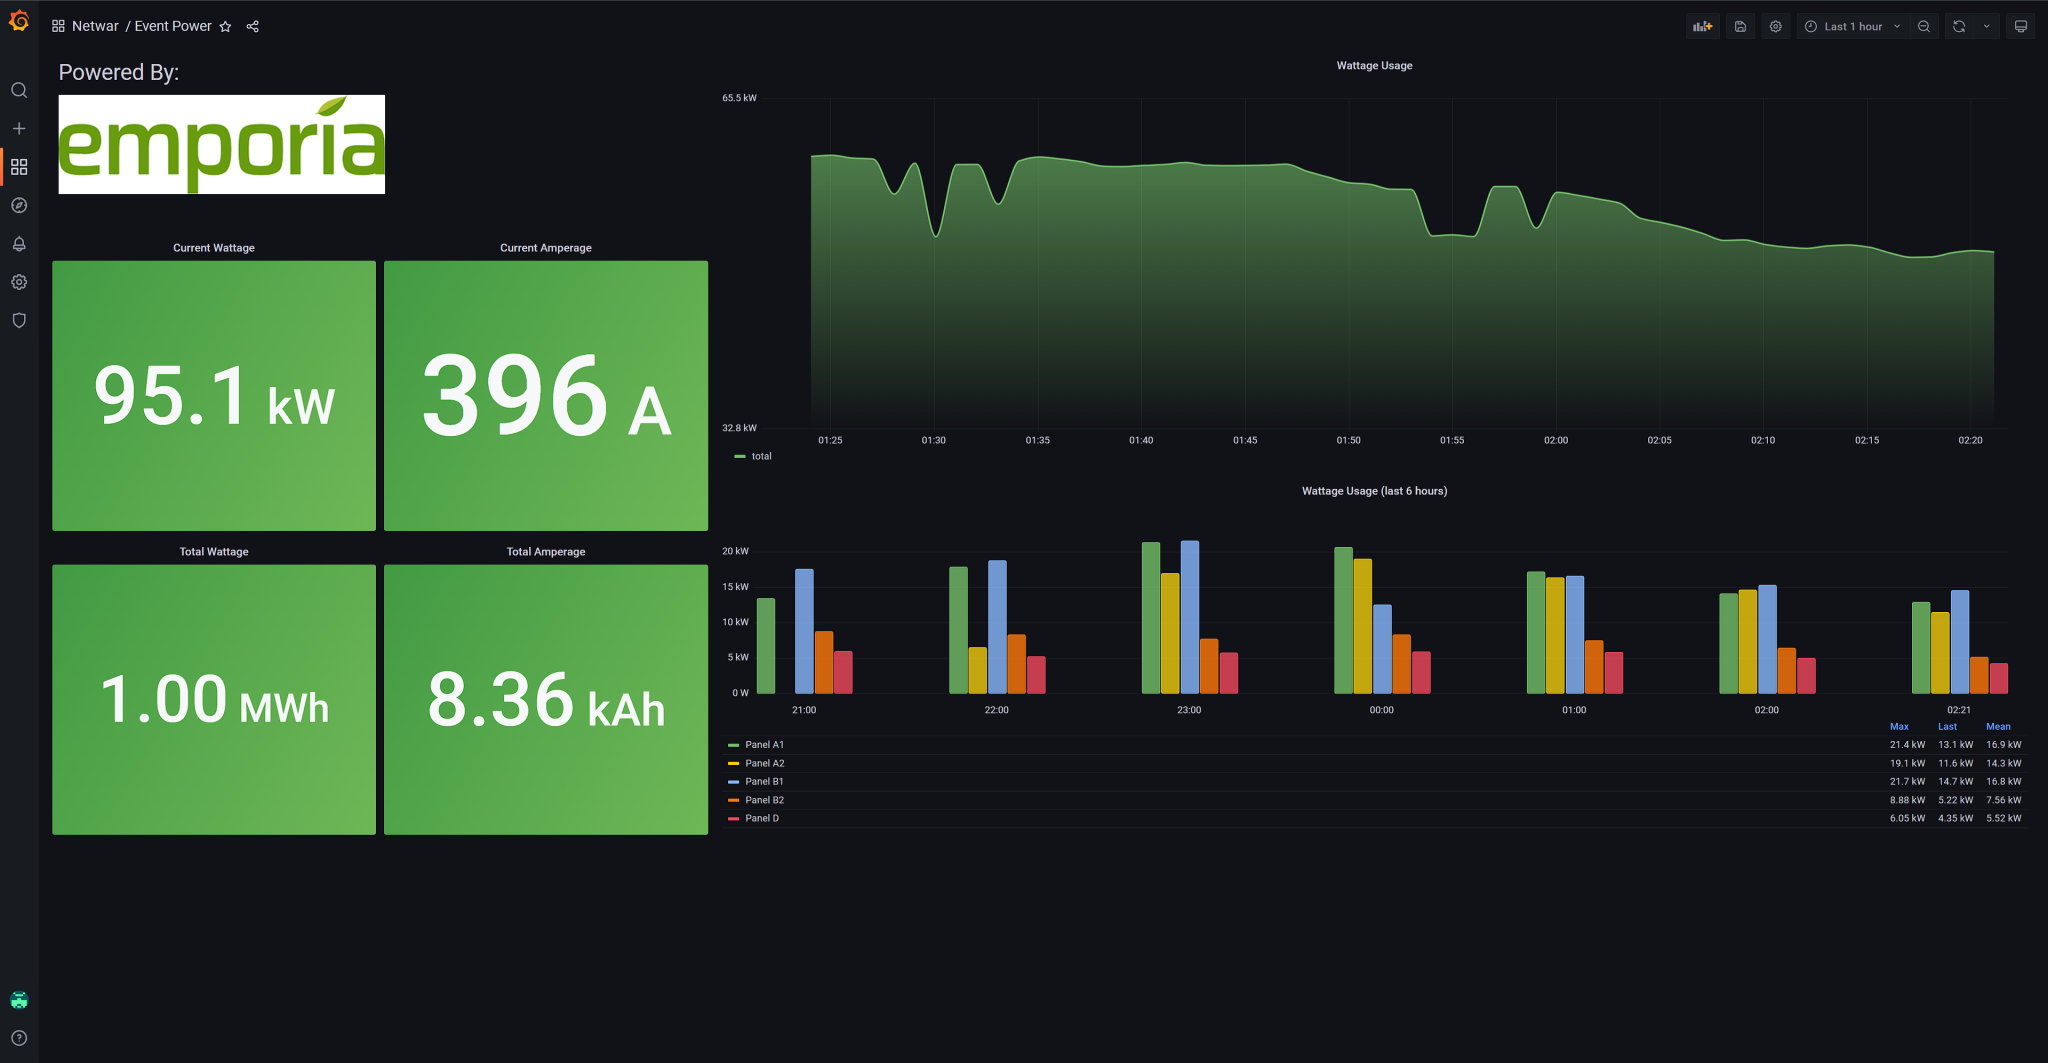
Task: Toggle Panel A1 series in legend
Action: (764, 745)
